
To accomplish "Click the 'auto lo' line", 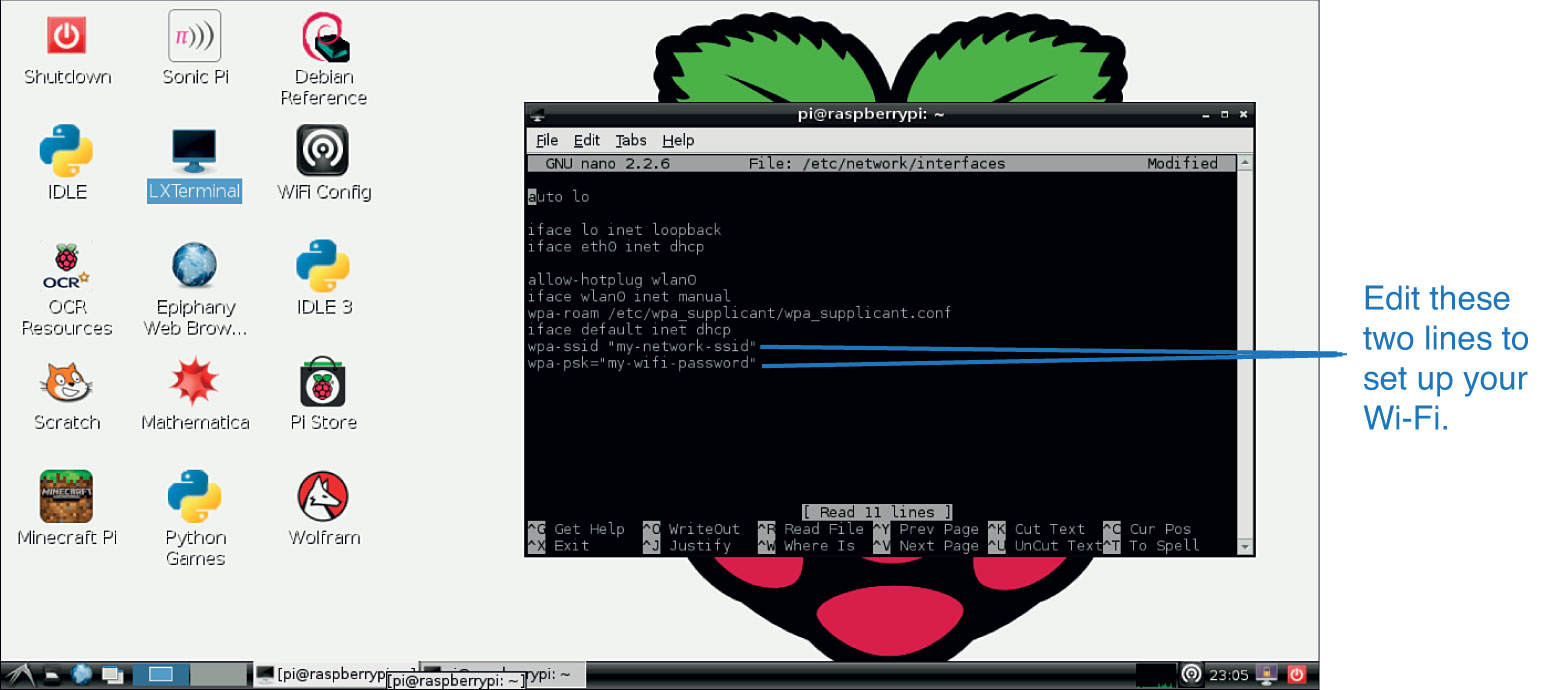I will (558, 197).
